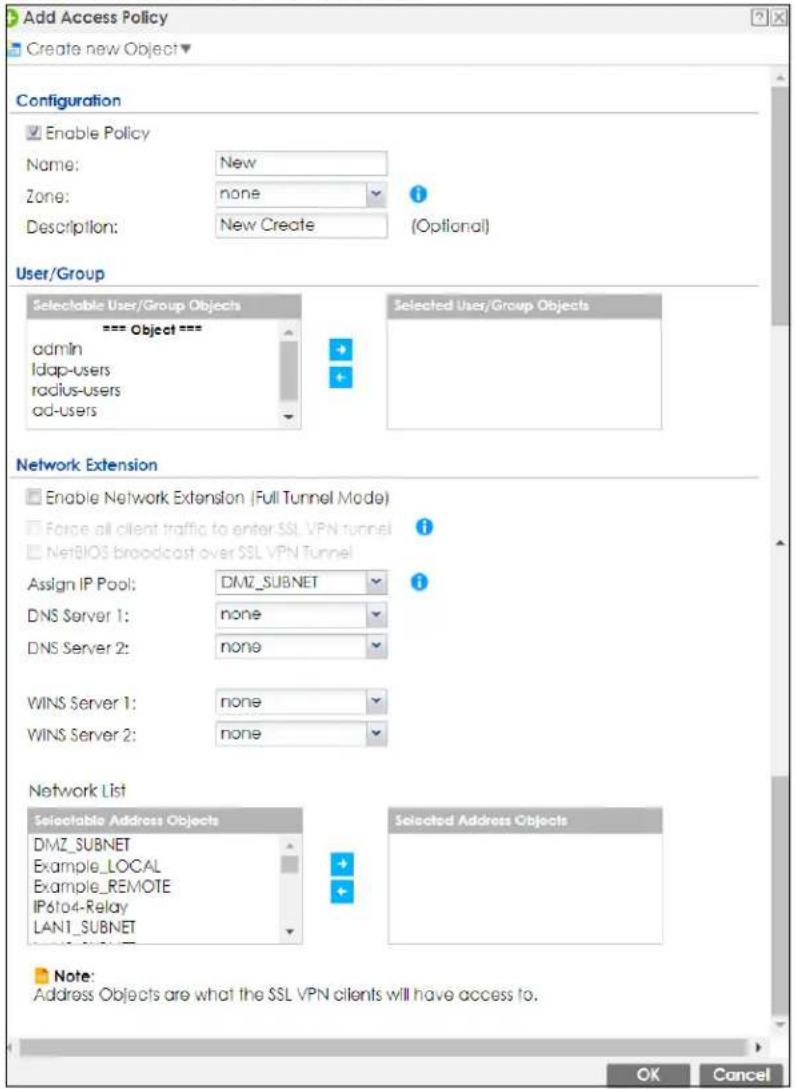This screenshot has width=795, height=1089.
Task: Click the Cancel button
Action: [742, 1074]
